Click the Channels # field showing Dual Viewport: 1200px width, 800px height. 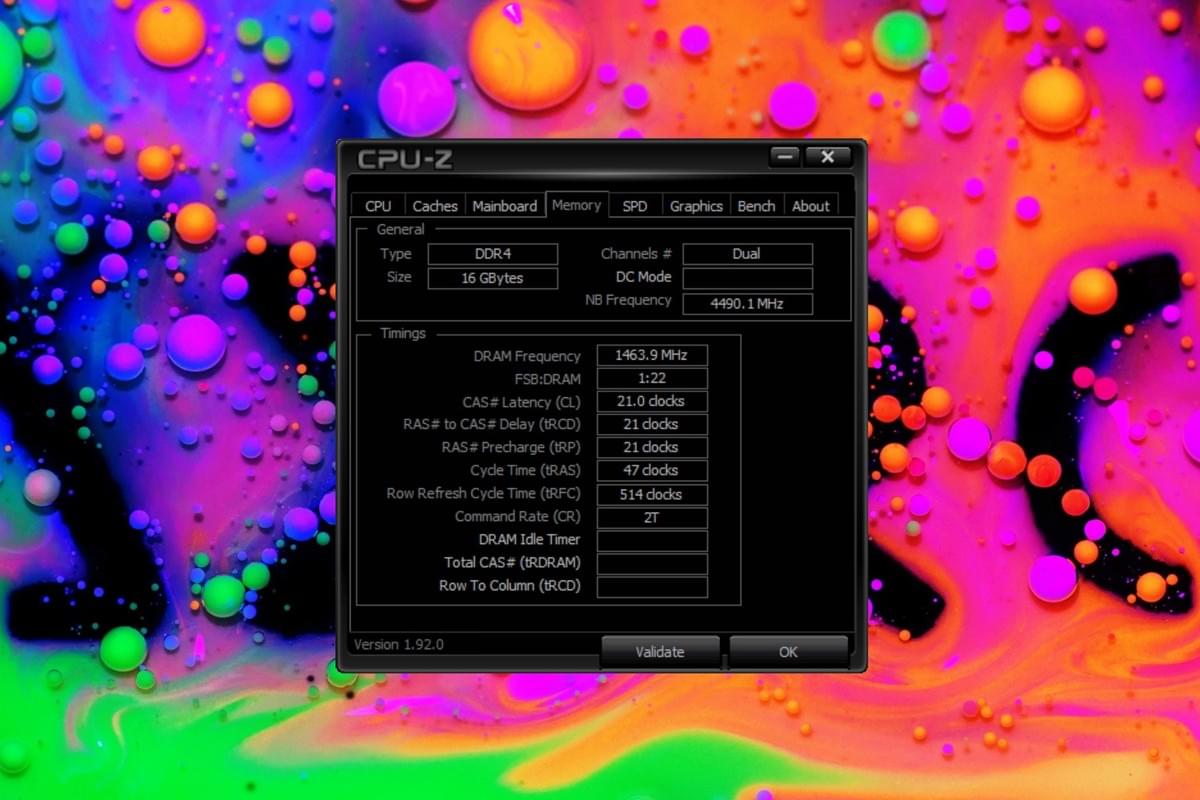click(748, 254)
